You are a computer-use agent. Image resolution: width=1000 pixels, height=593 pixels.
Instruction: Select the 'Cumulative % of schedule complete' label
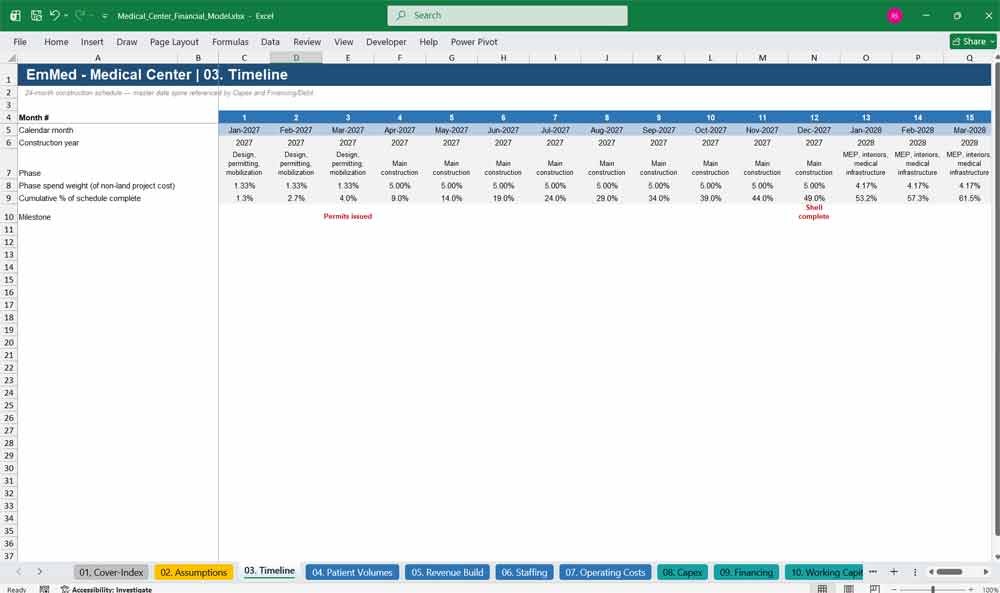click(80, 198)
